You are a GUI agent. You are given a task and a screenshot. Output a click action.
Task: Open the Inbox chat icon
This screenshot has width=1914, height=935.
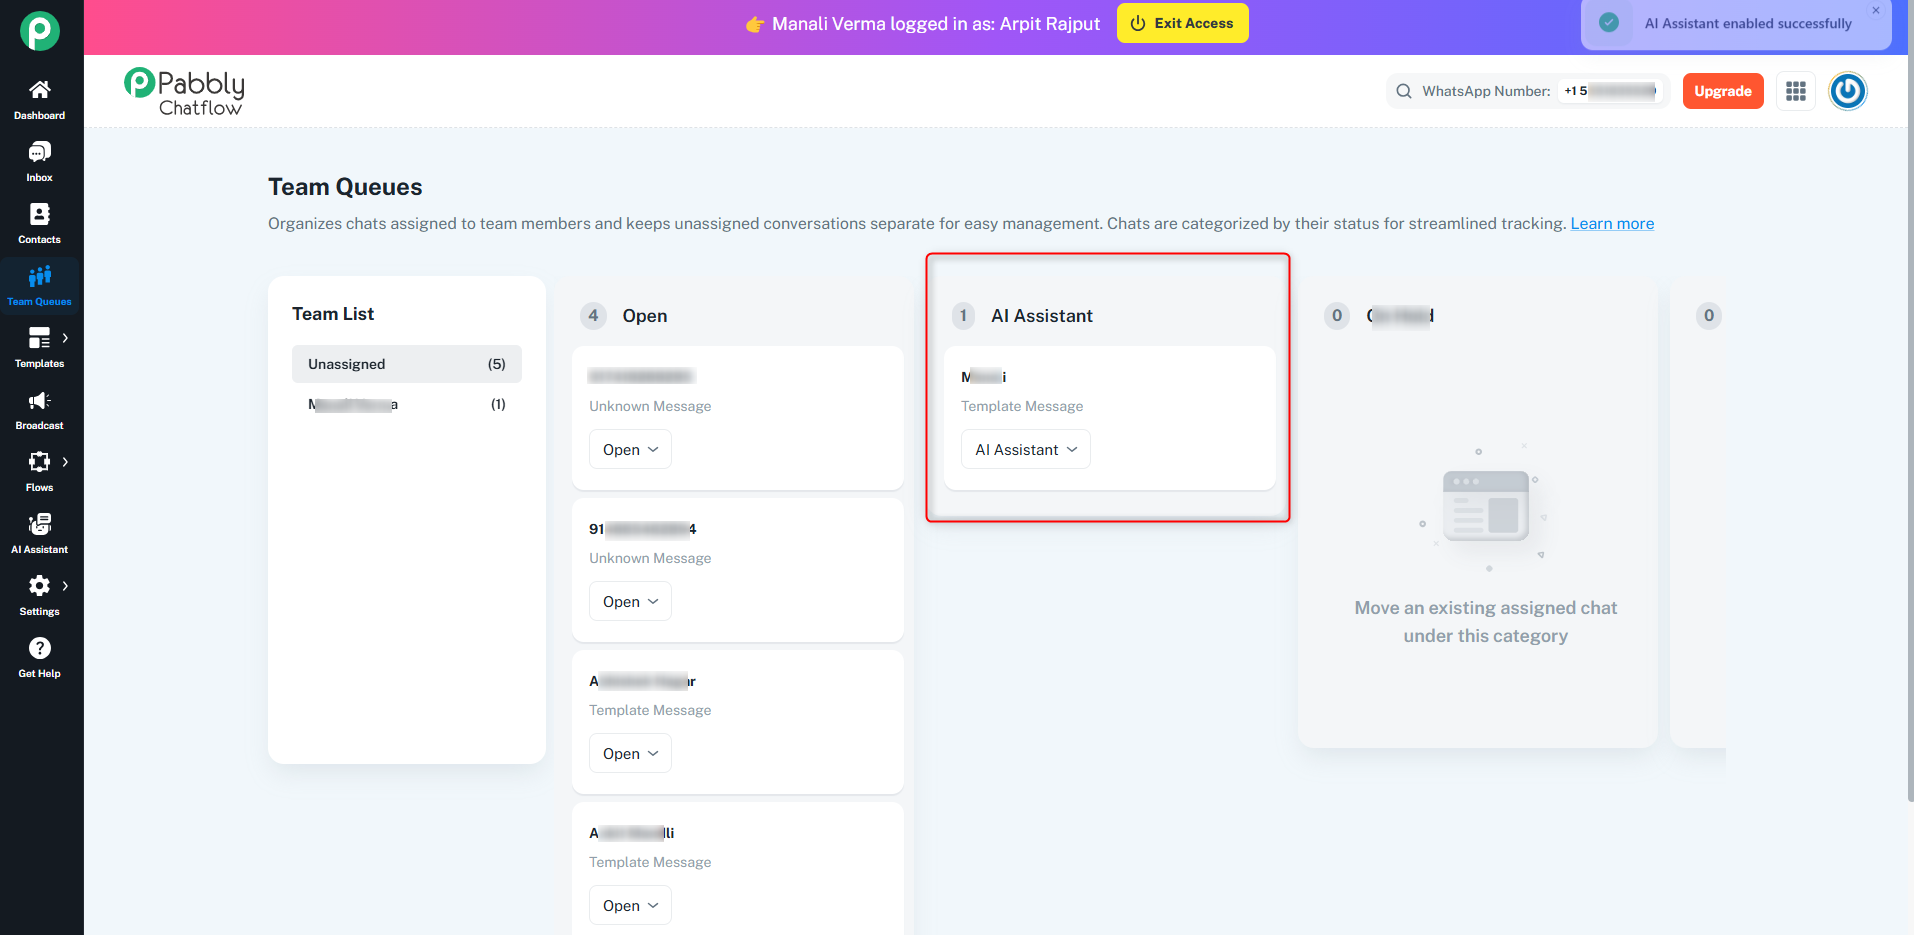pos(40,152)
